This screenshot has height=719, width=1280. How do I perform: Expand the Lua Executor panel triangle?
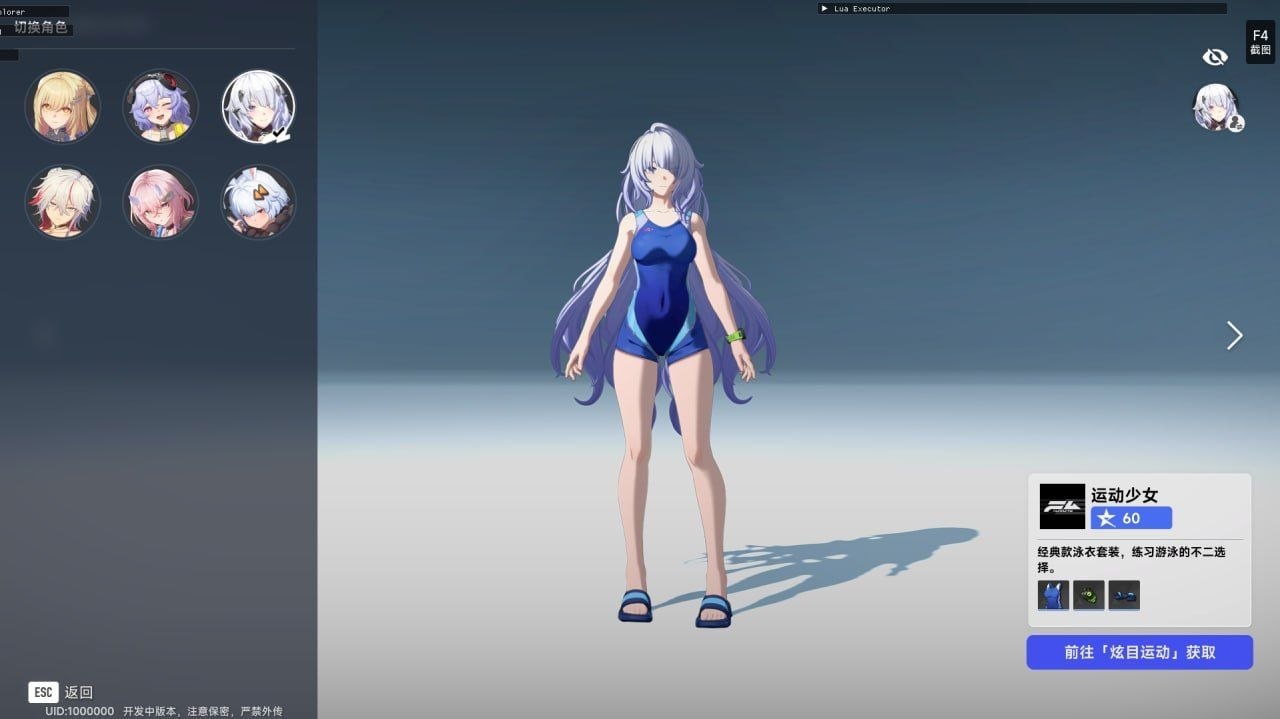tap(824, 8)
